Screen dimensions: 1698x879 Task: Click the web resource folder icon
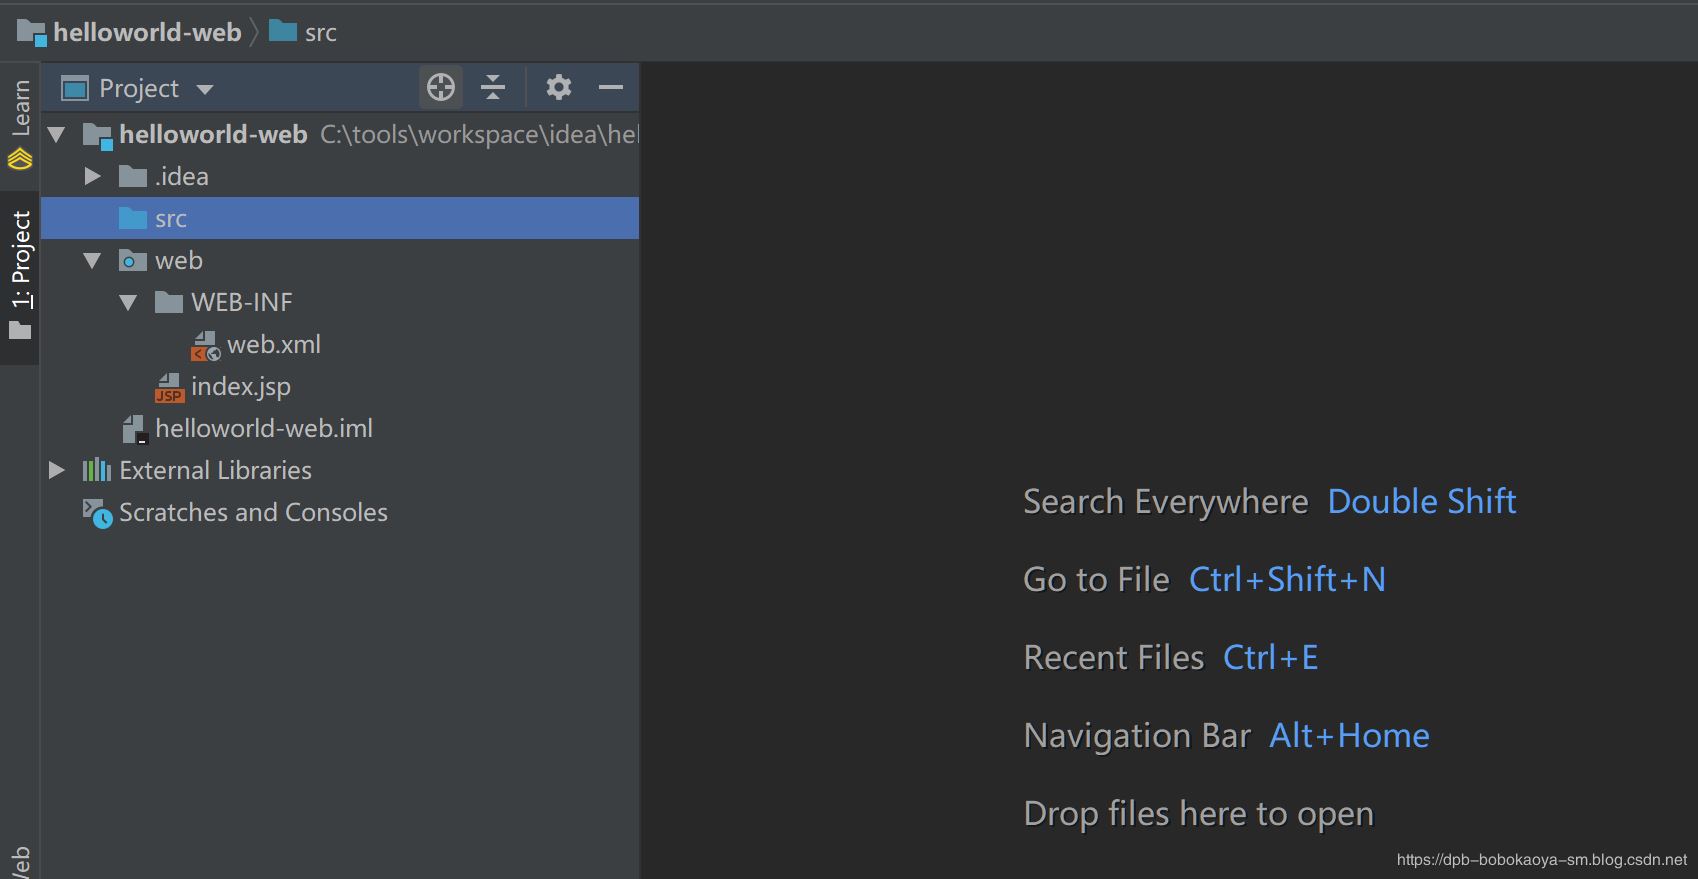[x=133, y=261]
